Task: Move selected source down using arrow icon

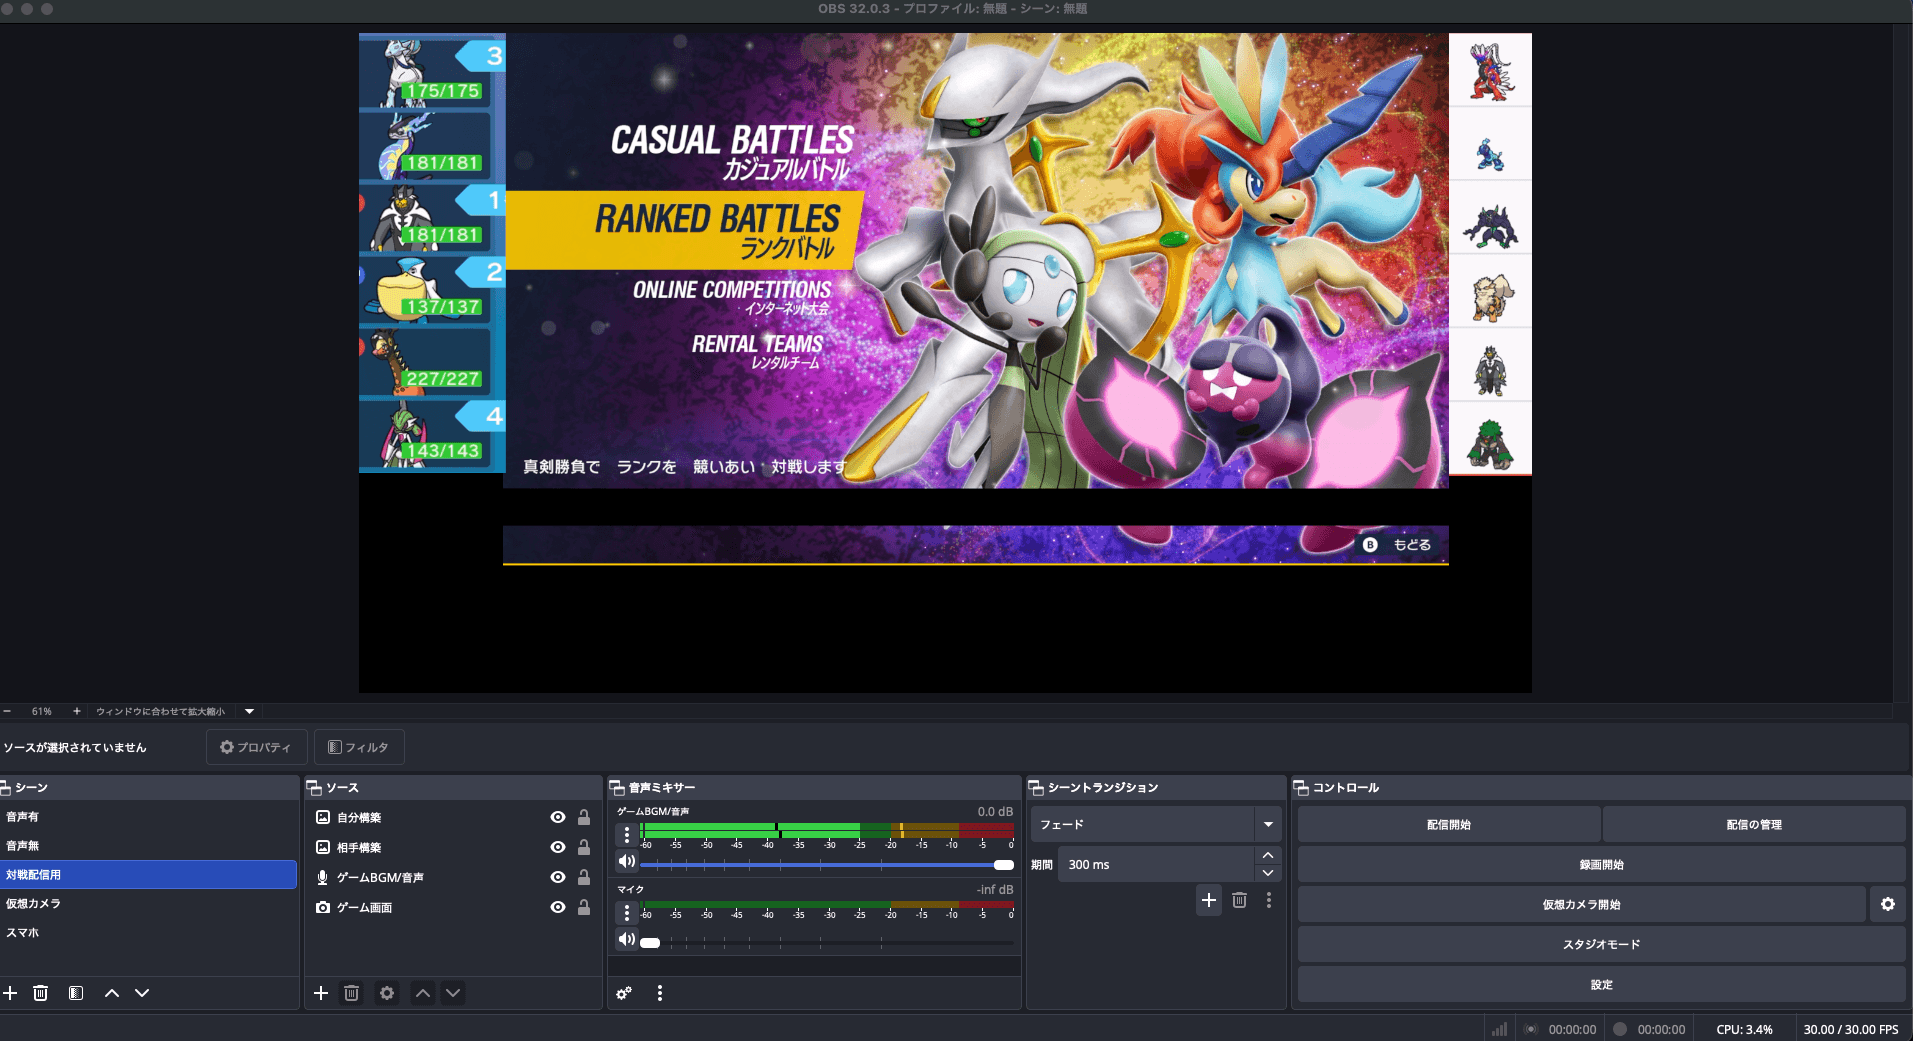Action: click(453, 993)
